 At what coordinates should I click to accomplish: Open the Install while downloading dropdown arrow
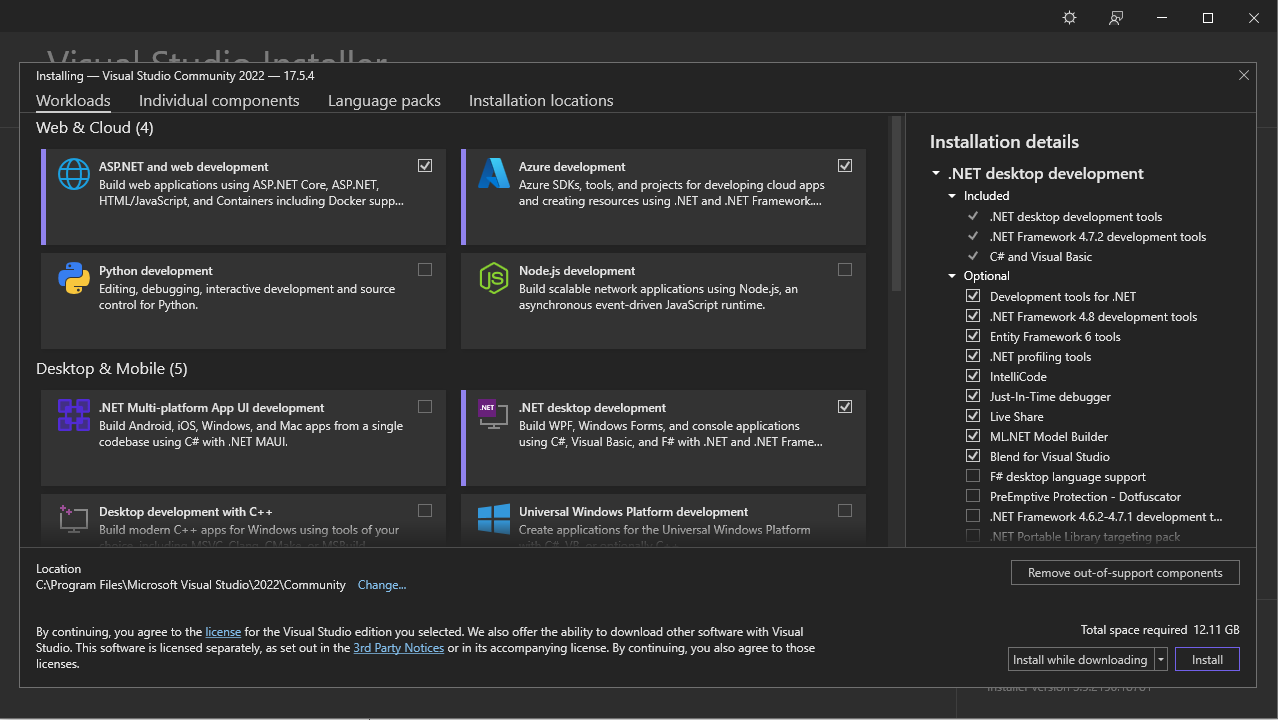(x=1160, y=660)
